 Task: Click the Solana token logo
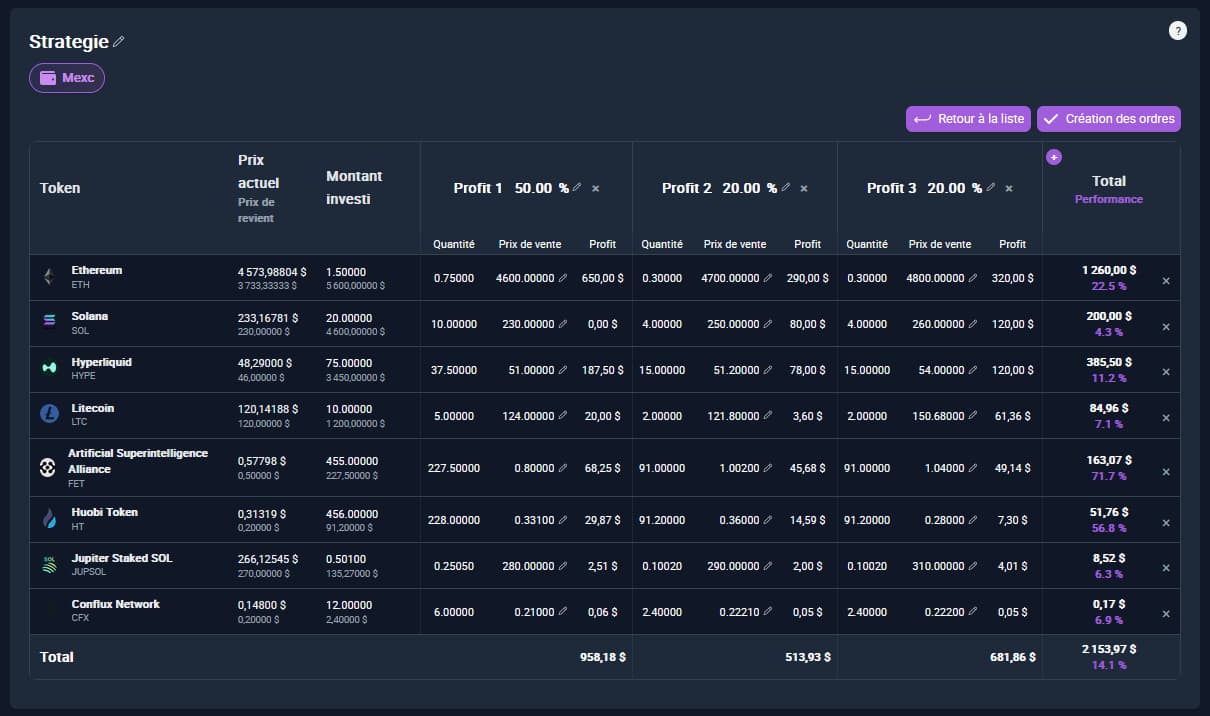(x=49, y=320)
